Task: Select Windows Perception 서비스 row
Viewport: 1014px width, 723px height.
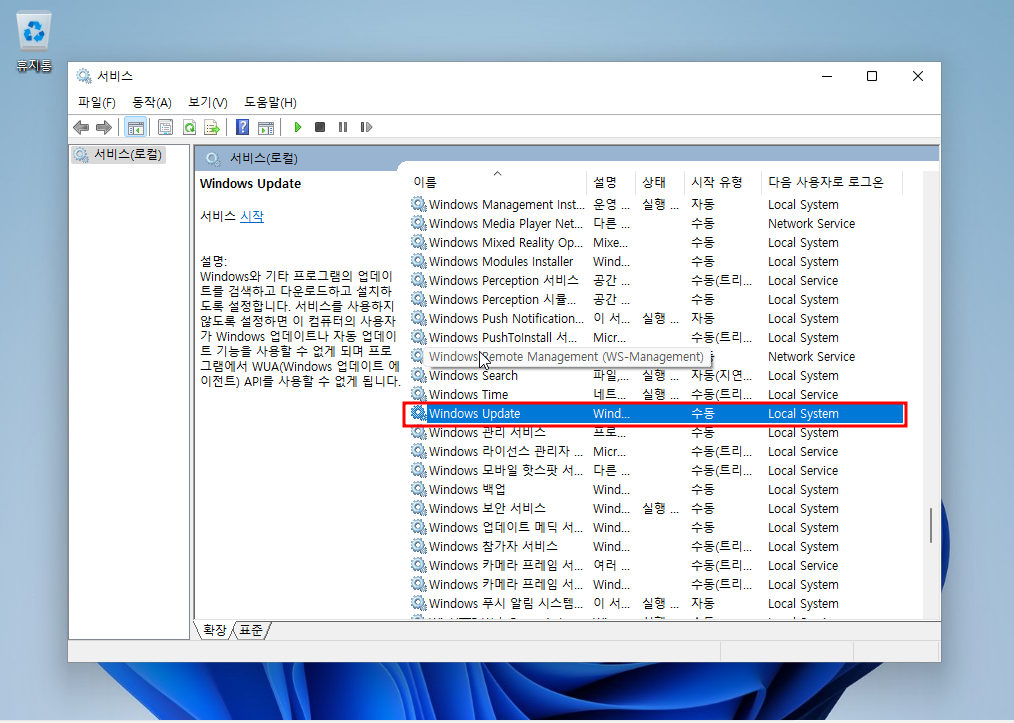Action: tap(656, 280)
